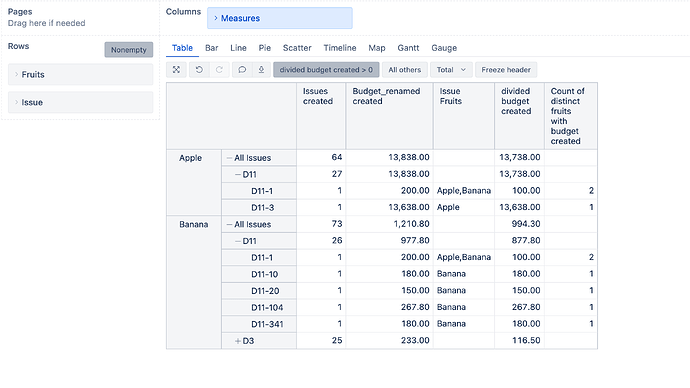
Task: Expand the Measures dimension in Columns
Action: click(x=216, y=18)
